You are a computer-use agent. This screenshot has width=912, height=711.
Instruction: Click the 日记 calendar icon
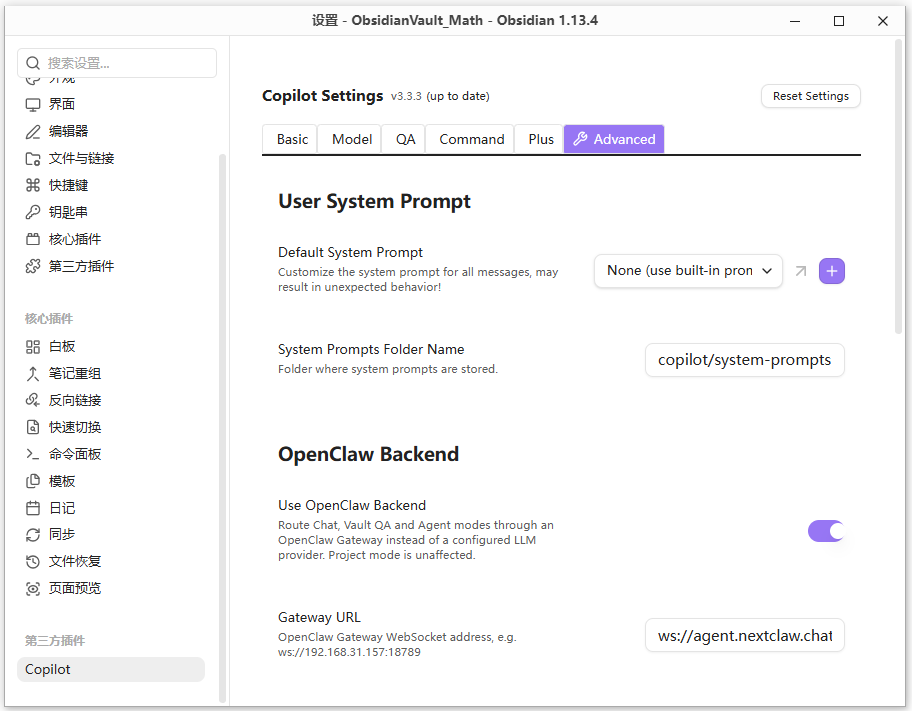[33, 508]
